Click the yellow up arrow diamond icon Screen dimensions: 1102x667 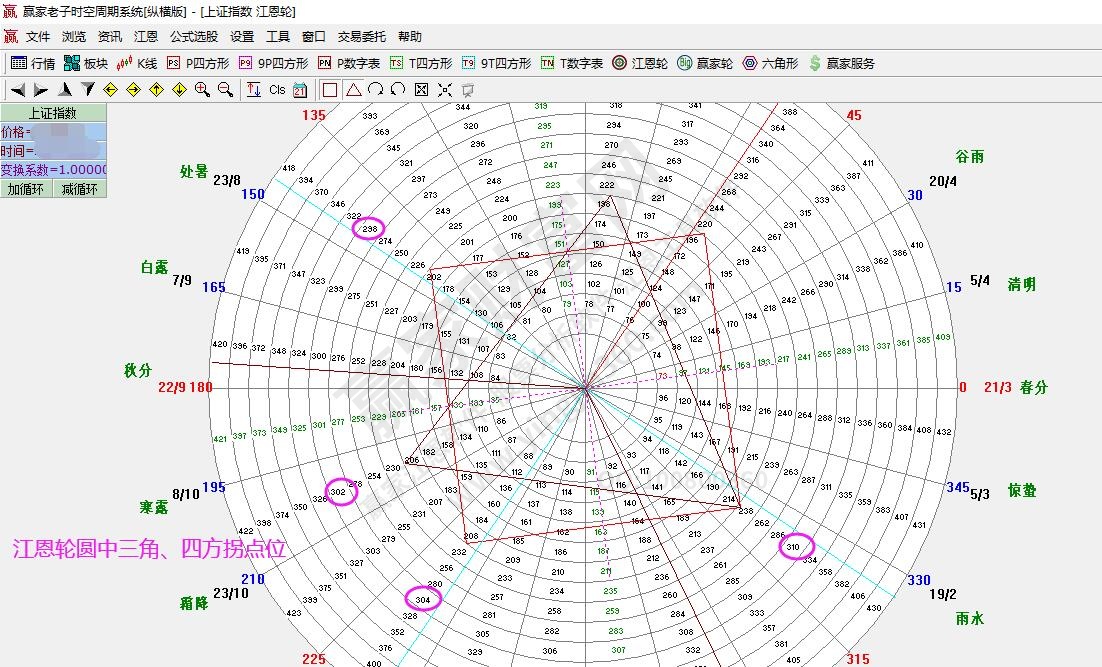(x=156, y=90)
